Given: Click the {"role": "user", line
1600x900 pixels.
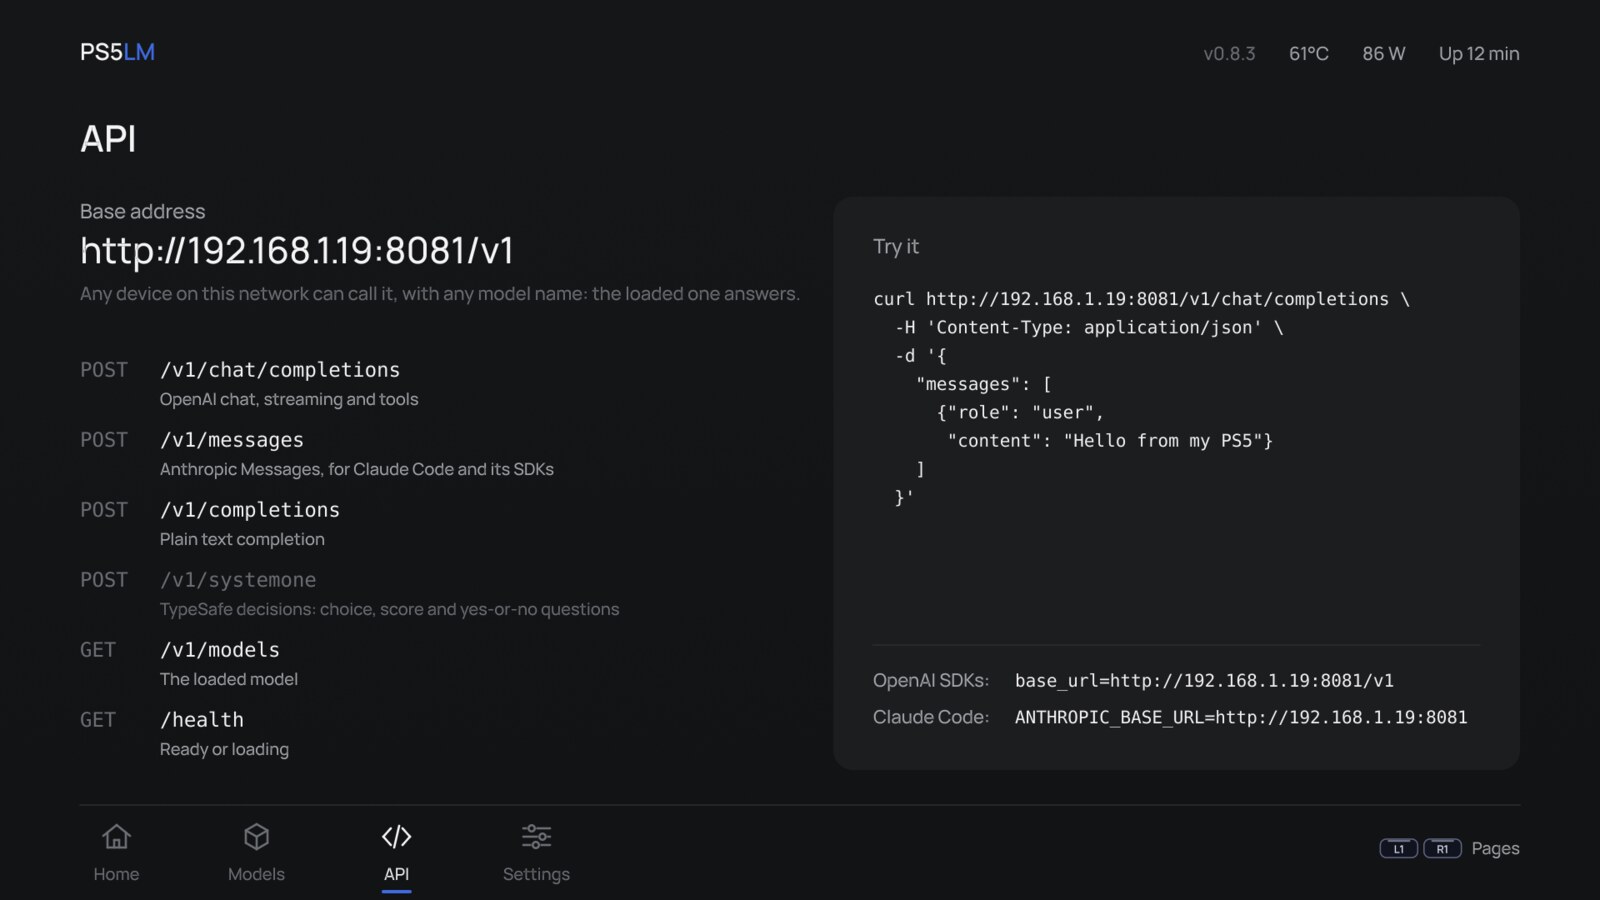Looking at the screenshot, I should (1020, 412).
